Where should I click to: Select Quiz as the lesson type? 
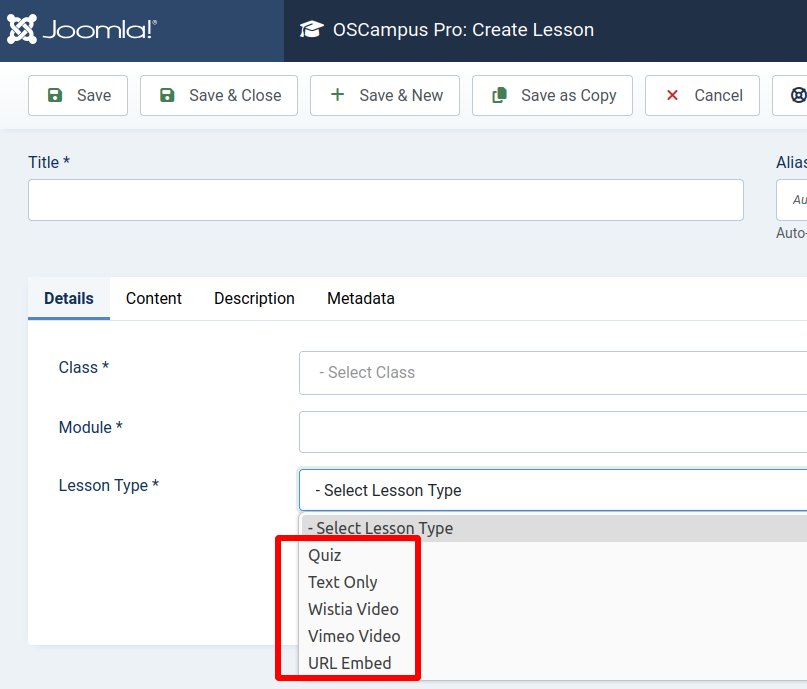click(554, 555)
